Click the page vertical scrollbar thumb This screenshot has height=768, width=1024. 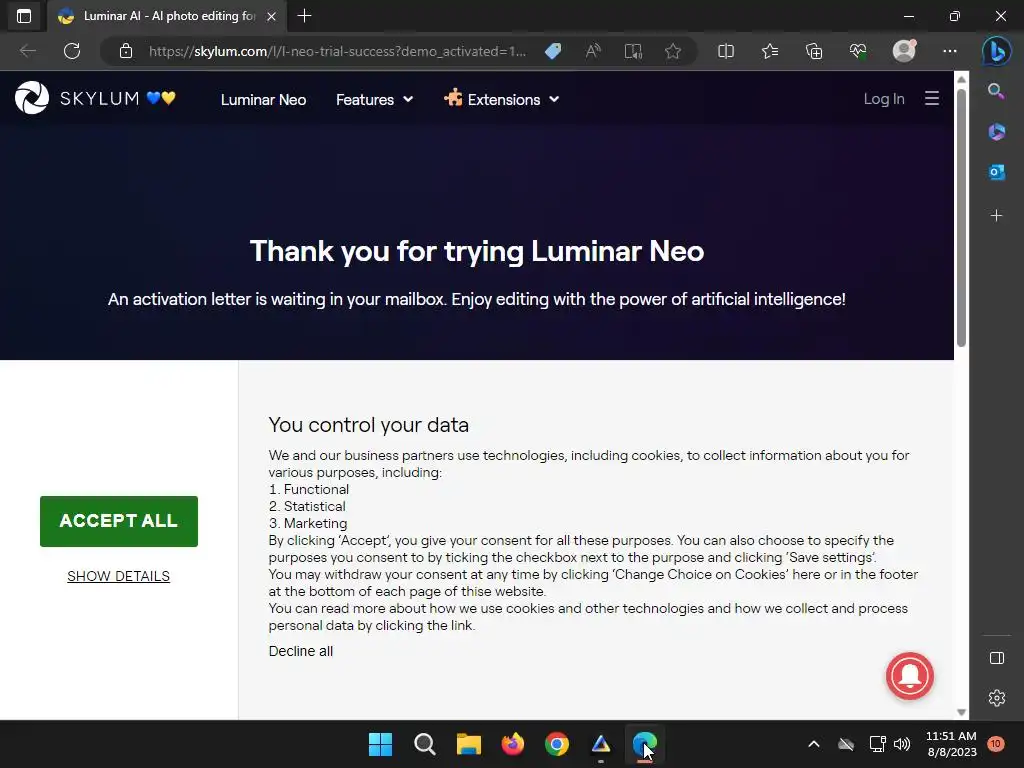pos(961,217)
